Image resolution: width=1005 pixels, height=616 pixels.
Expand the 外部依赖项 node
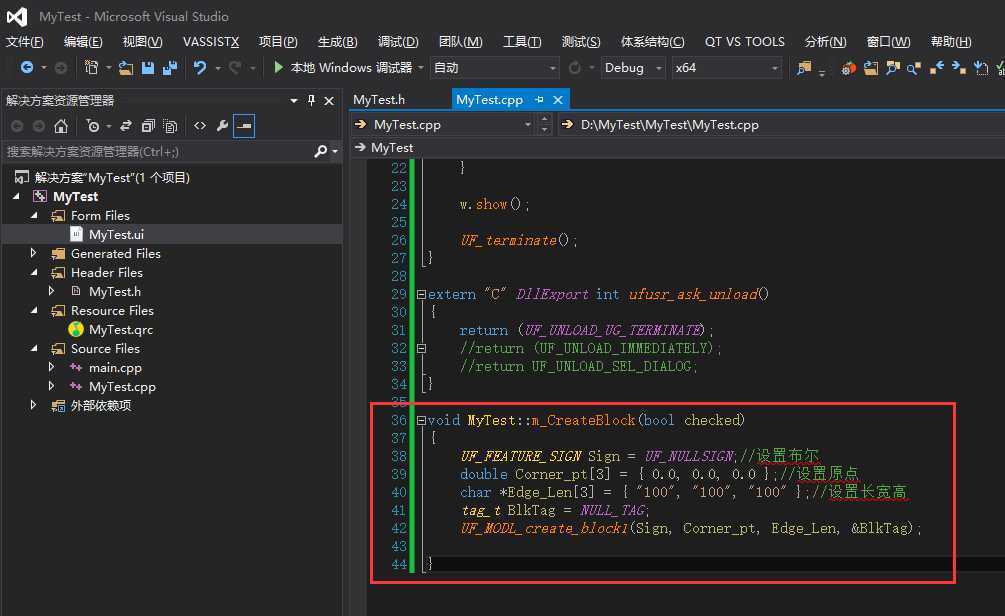tap(34, 405)
